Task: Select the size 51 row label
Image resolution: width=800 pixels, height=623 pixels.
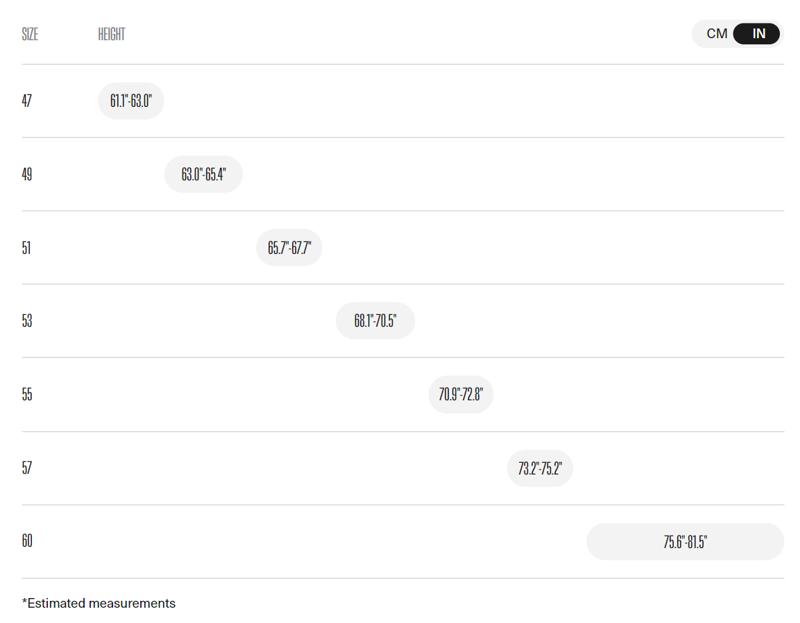Action: coord(27,247)
